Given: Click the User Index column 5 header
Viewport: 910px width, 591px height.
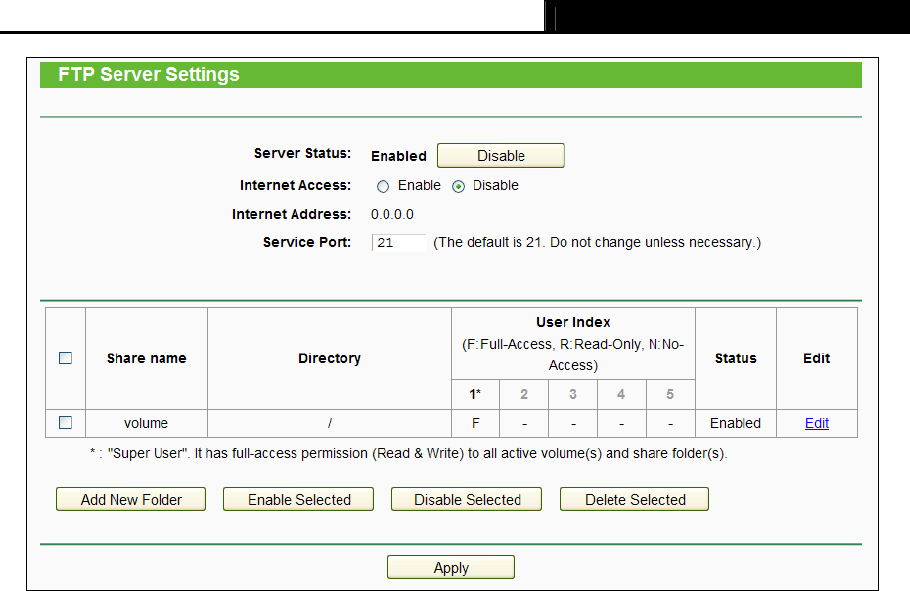Looking at the screenshot, I should (670, 394).
